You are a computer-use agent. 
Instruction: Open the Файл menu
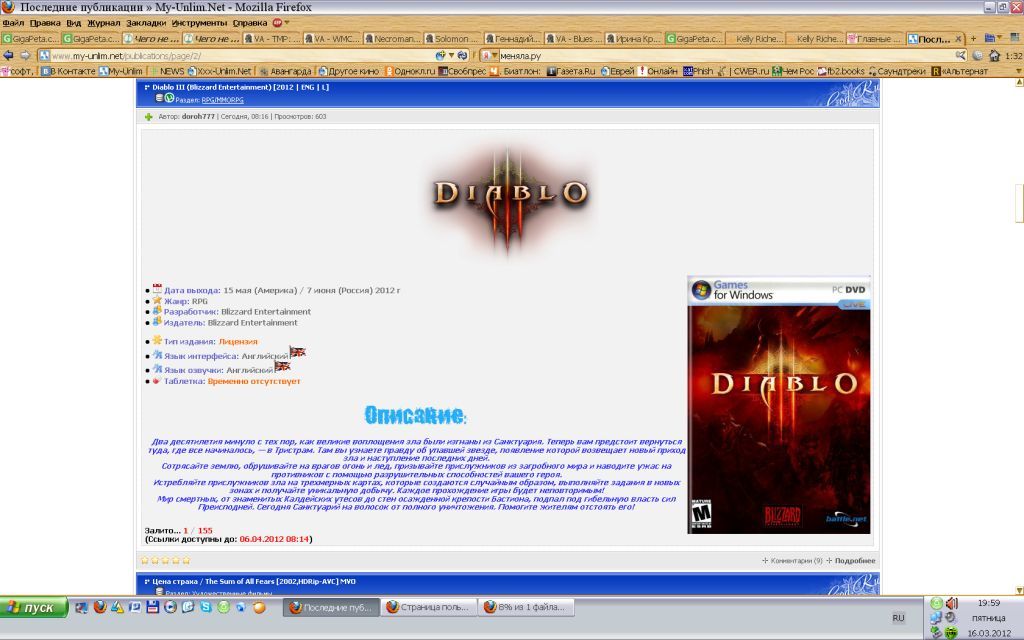[13, 22]
